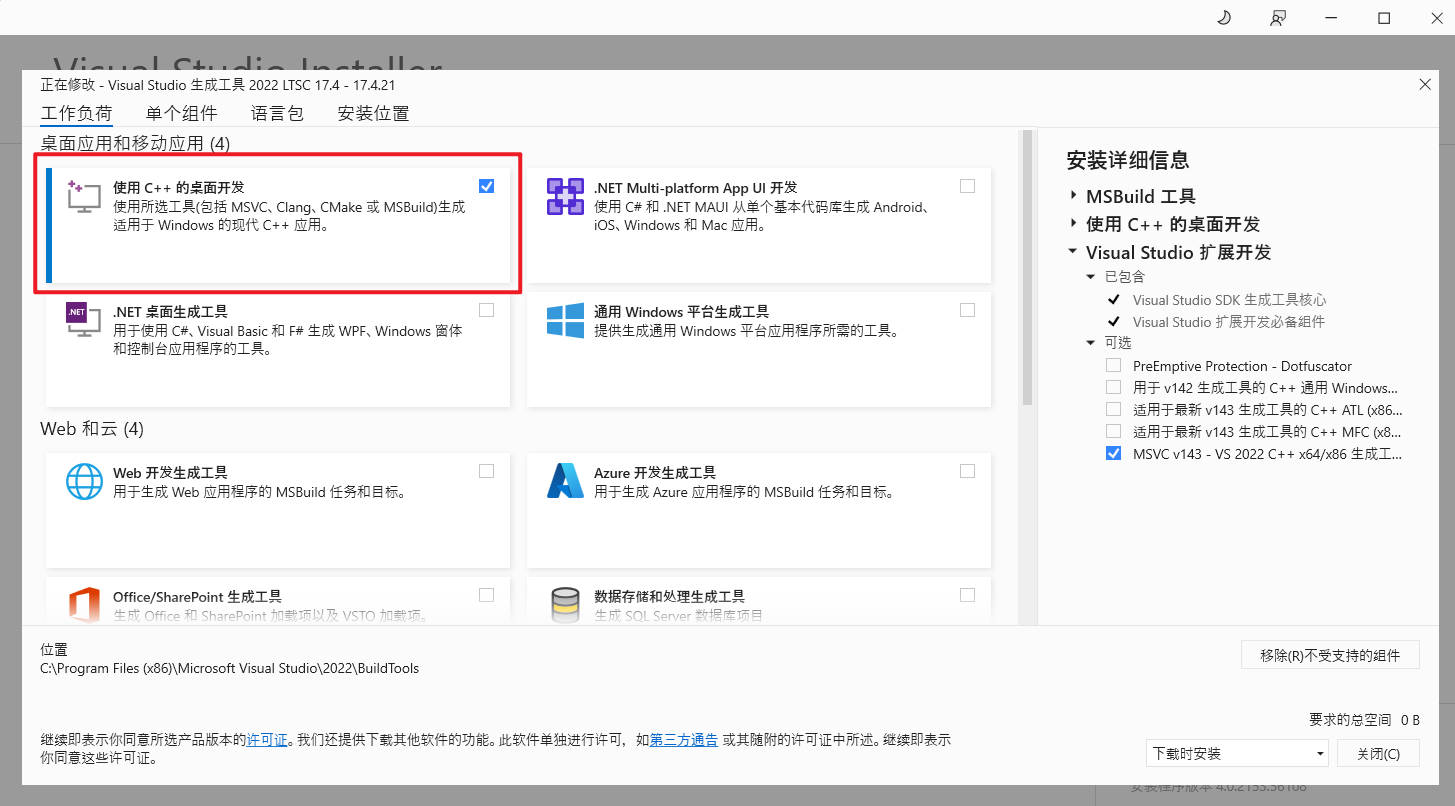
Task: Click the Web 开发生成工具 globe icon
Action: pyautogui.click(x=84, y=481)
